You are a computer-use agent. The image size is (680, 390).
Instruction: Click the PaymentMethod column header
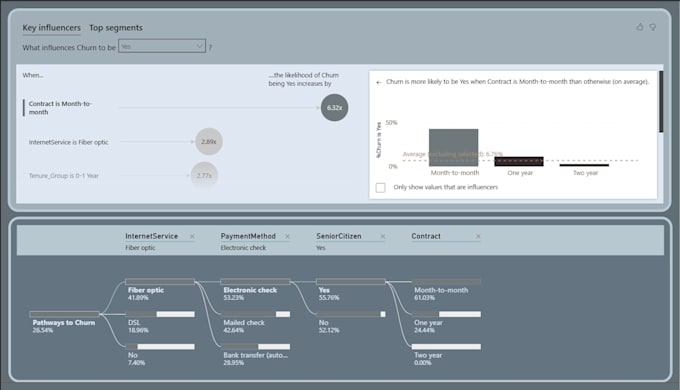coord(248,236)
